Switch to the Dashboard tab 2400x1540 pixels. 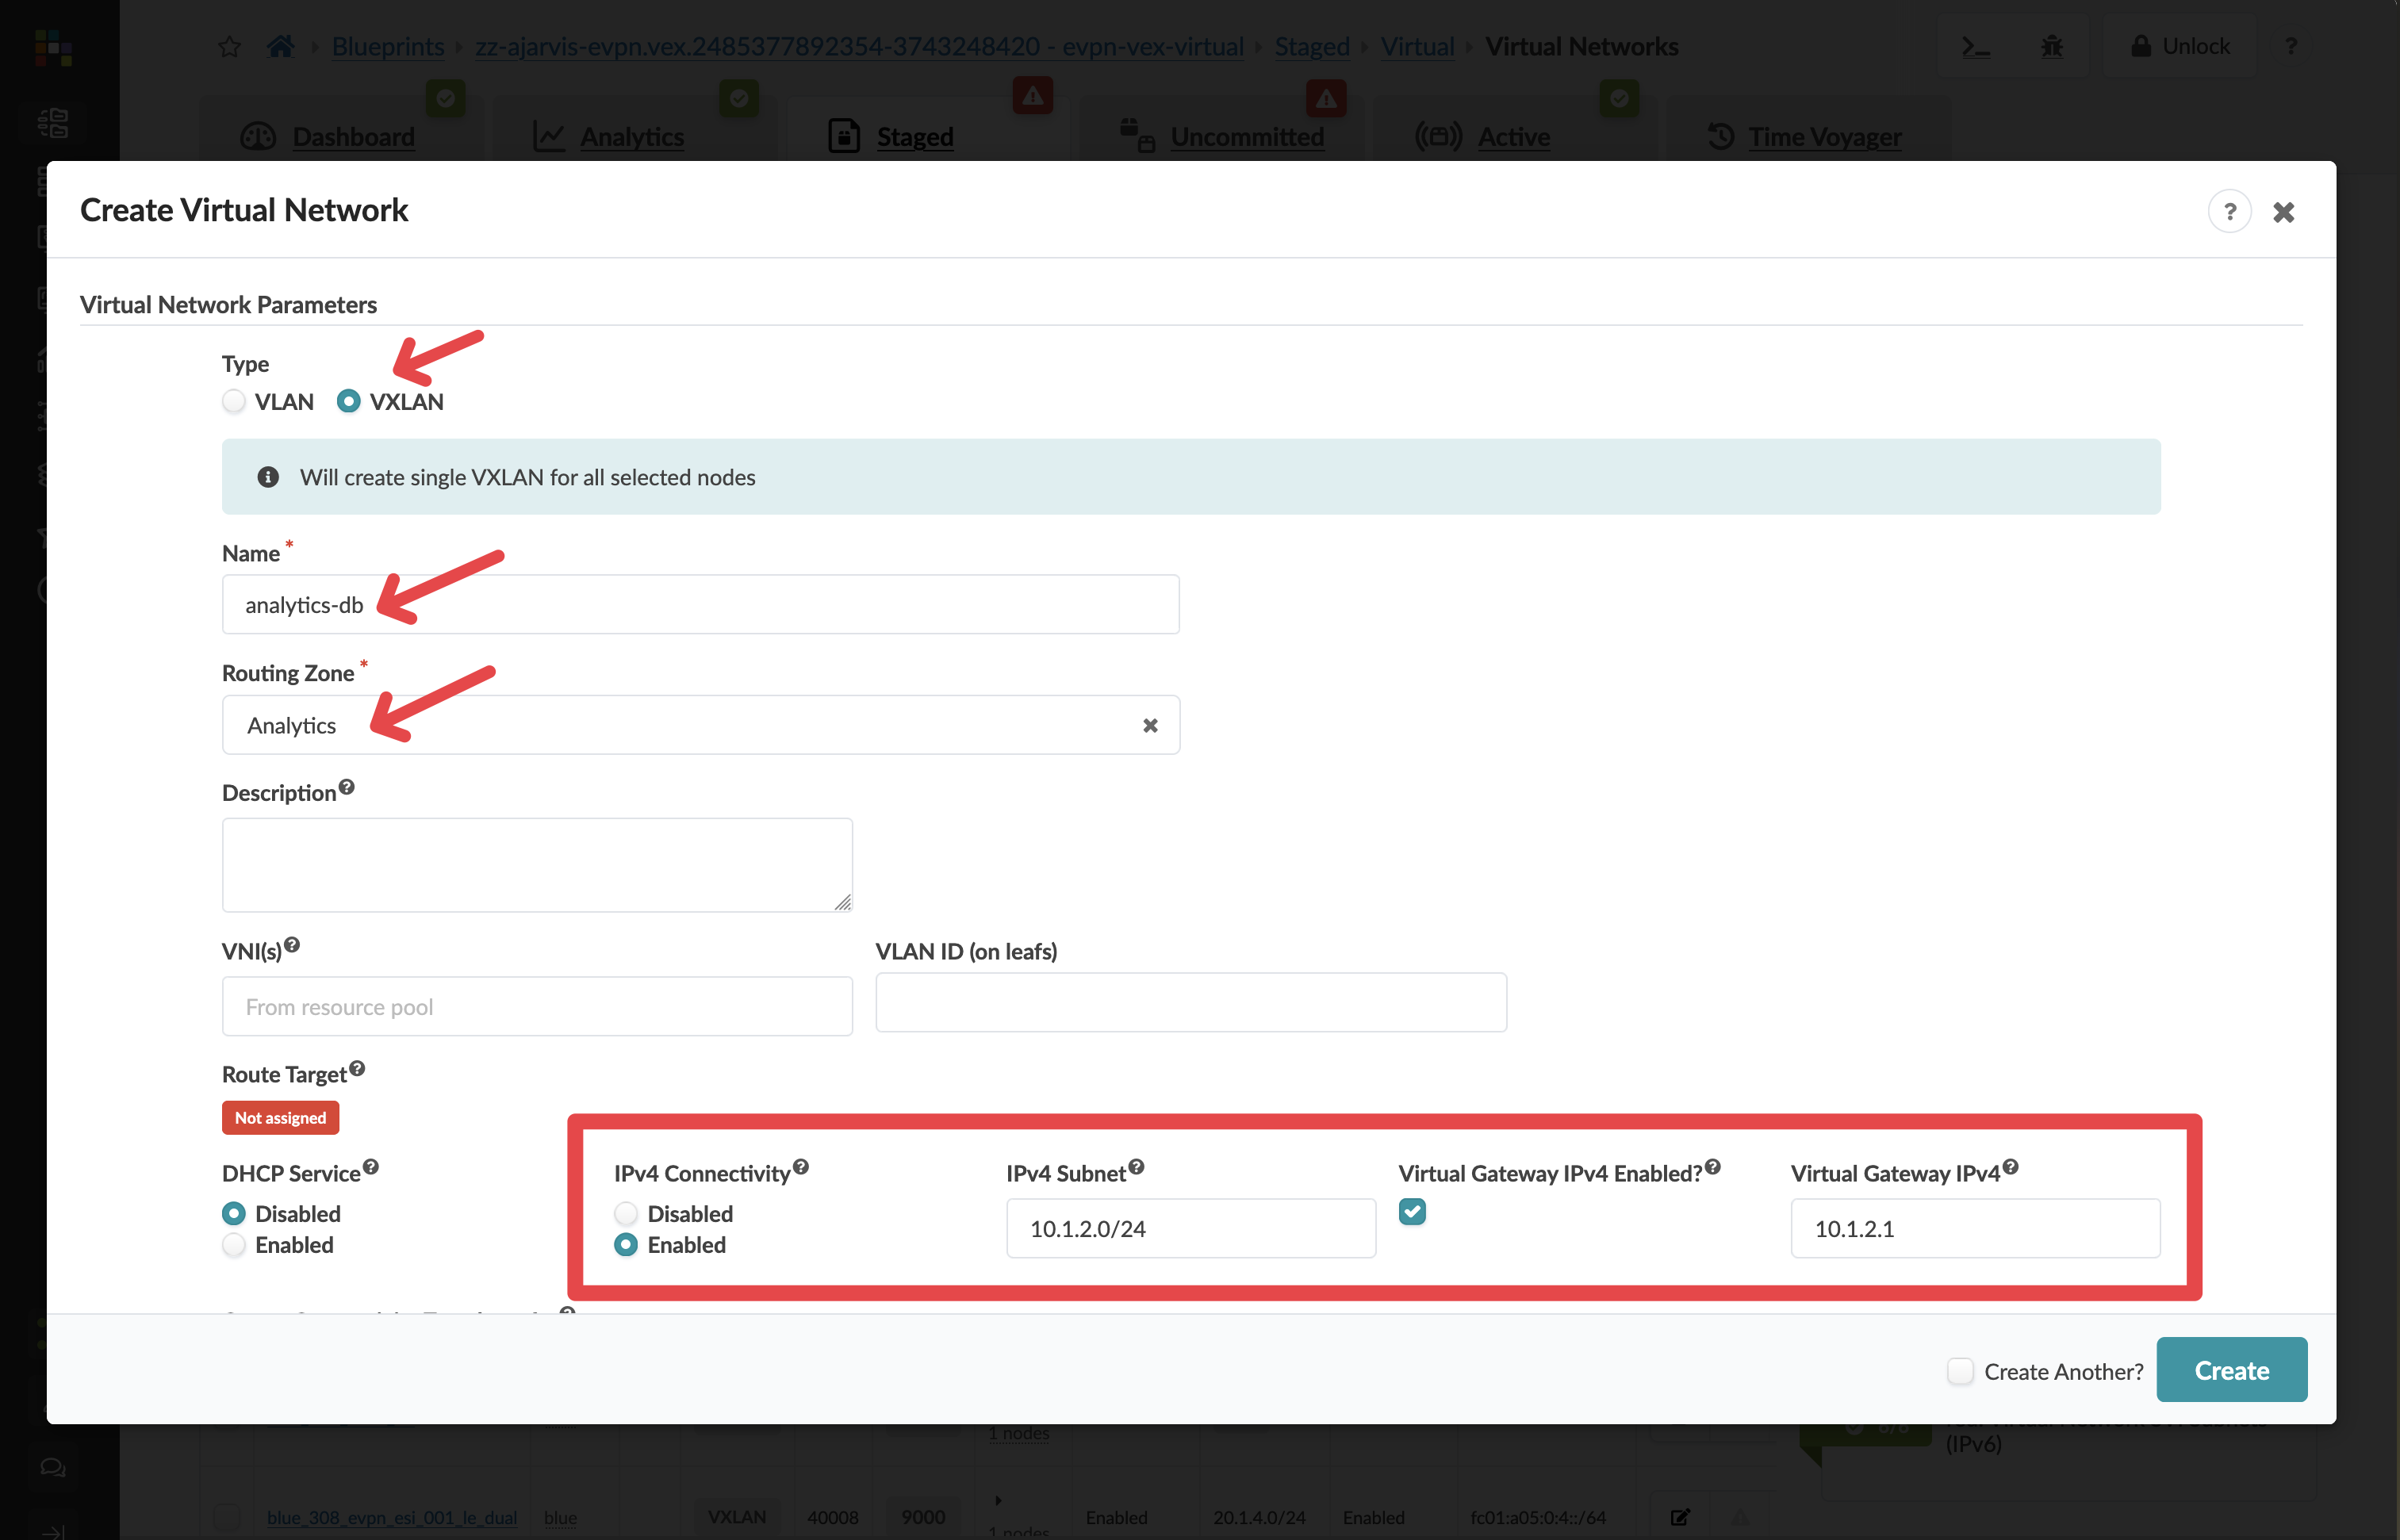(x=352, y=137)
